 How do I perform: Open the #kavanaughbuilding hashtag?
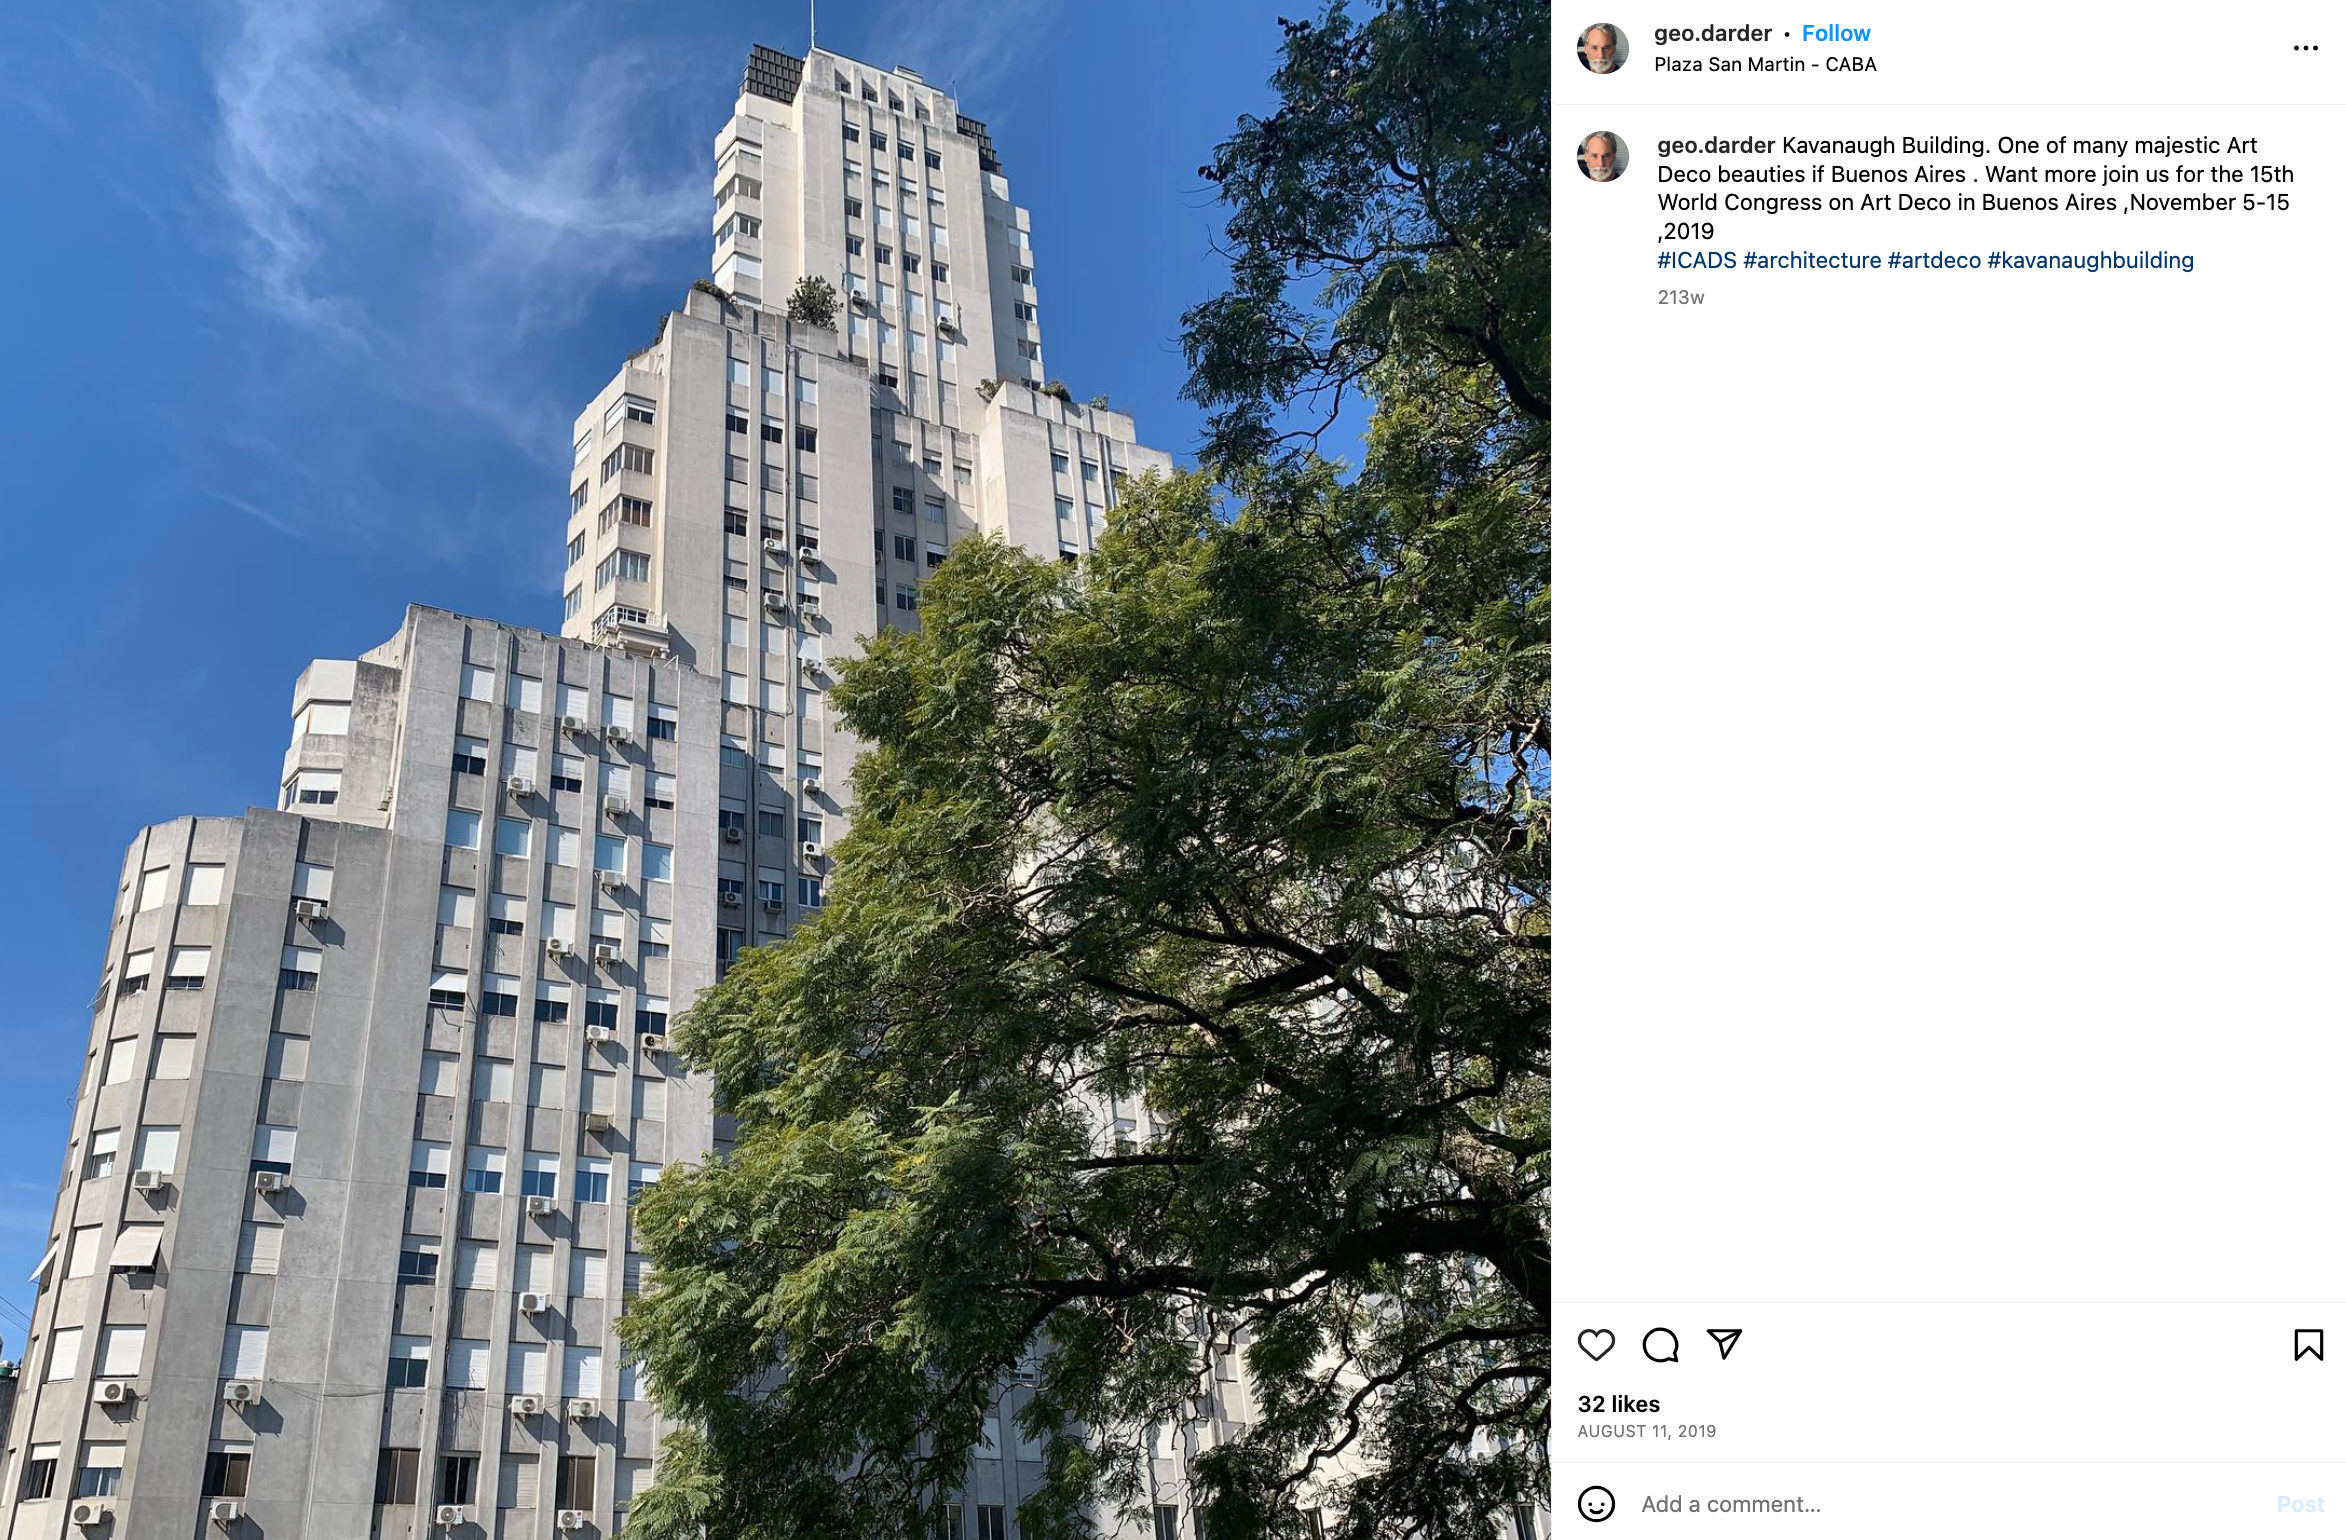click(x=2090, y=260)
